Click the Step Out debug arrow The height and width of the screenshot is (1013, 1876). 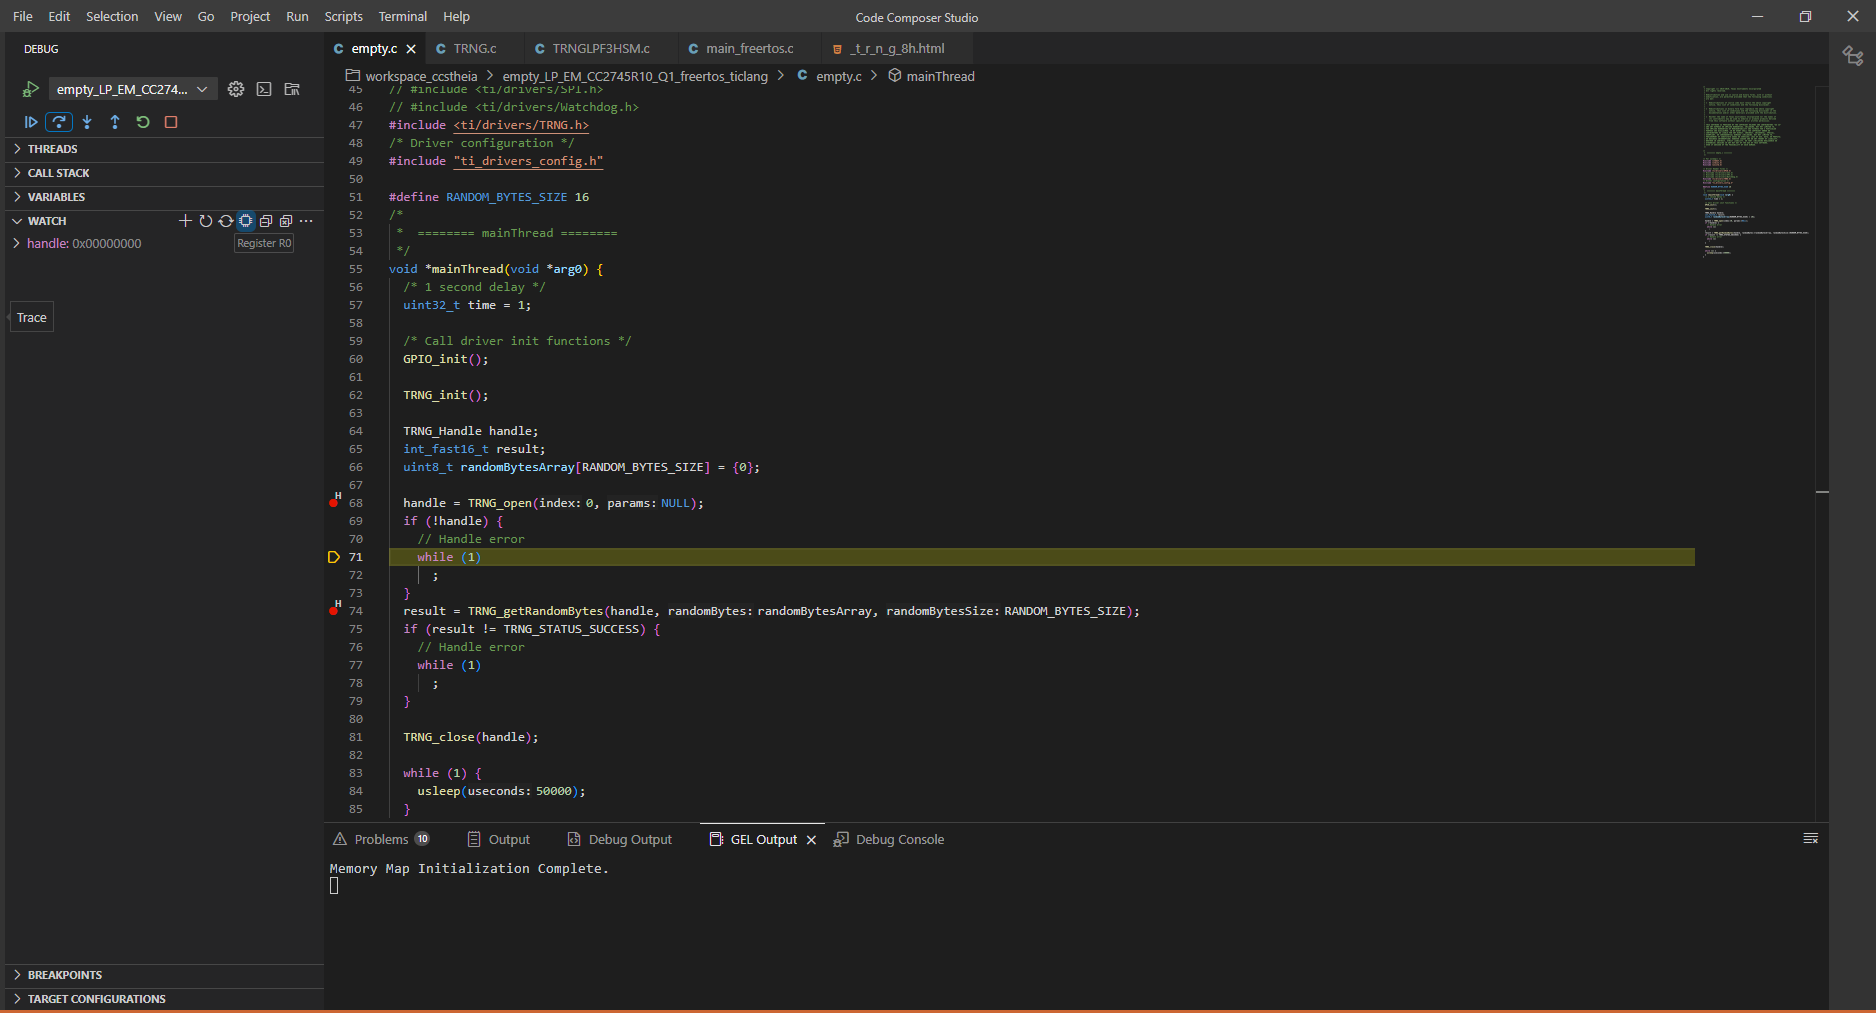pos(115,122)
